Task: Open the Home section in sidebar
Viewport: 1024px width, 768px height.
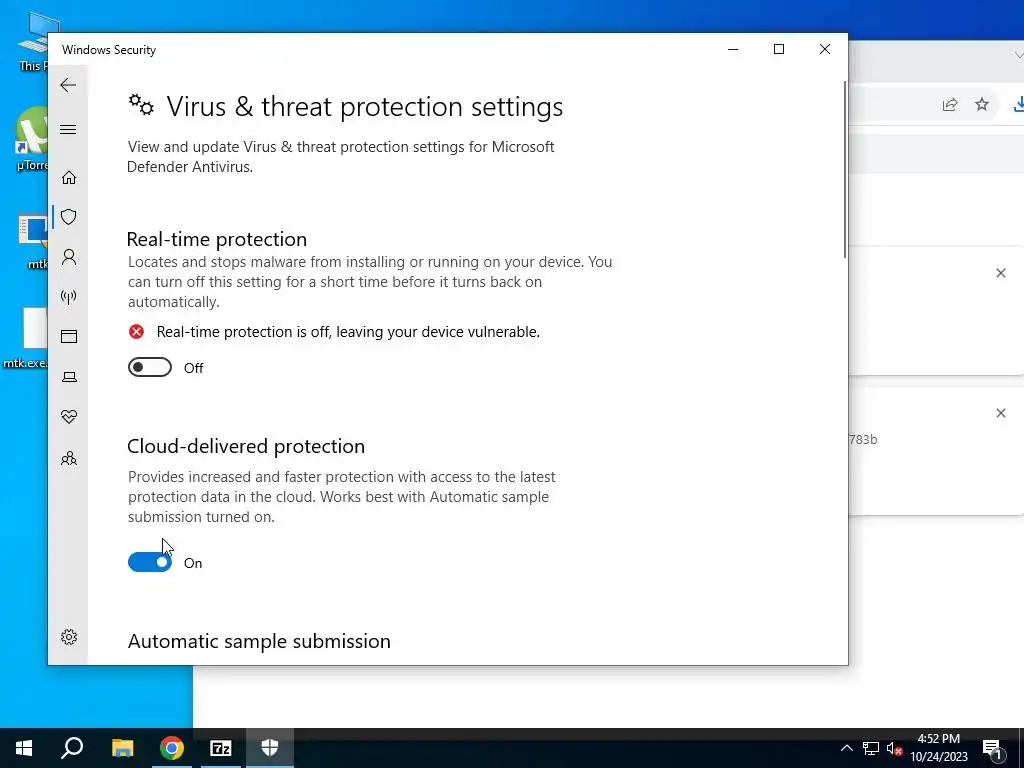Action: point(69,178)
